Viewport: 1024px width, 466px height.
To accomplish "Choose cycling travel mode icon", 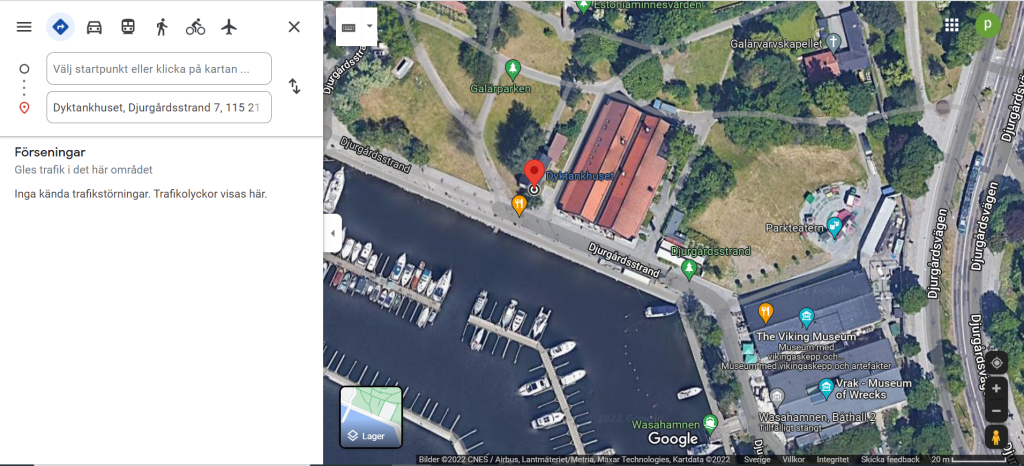I will click(195, 27).
